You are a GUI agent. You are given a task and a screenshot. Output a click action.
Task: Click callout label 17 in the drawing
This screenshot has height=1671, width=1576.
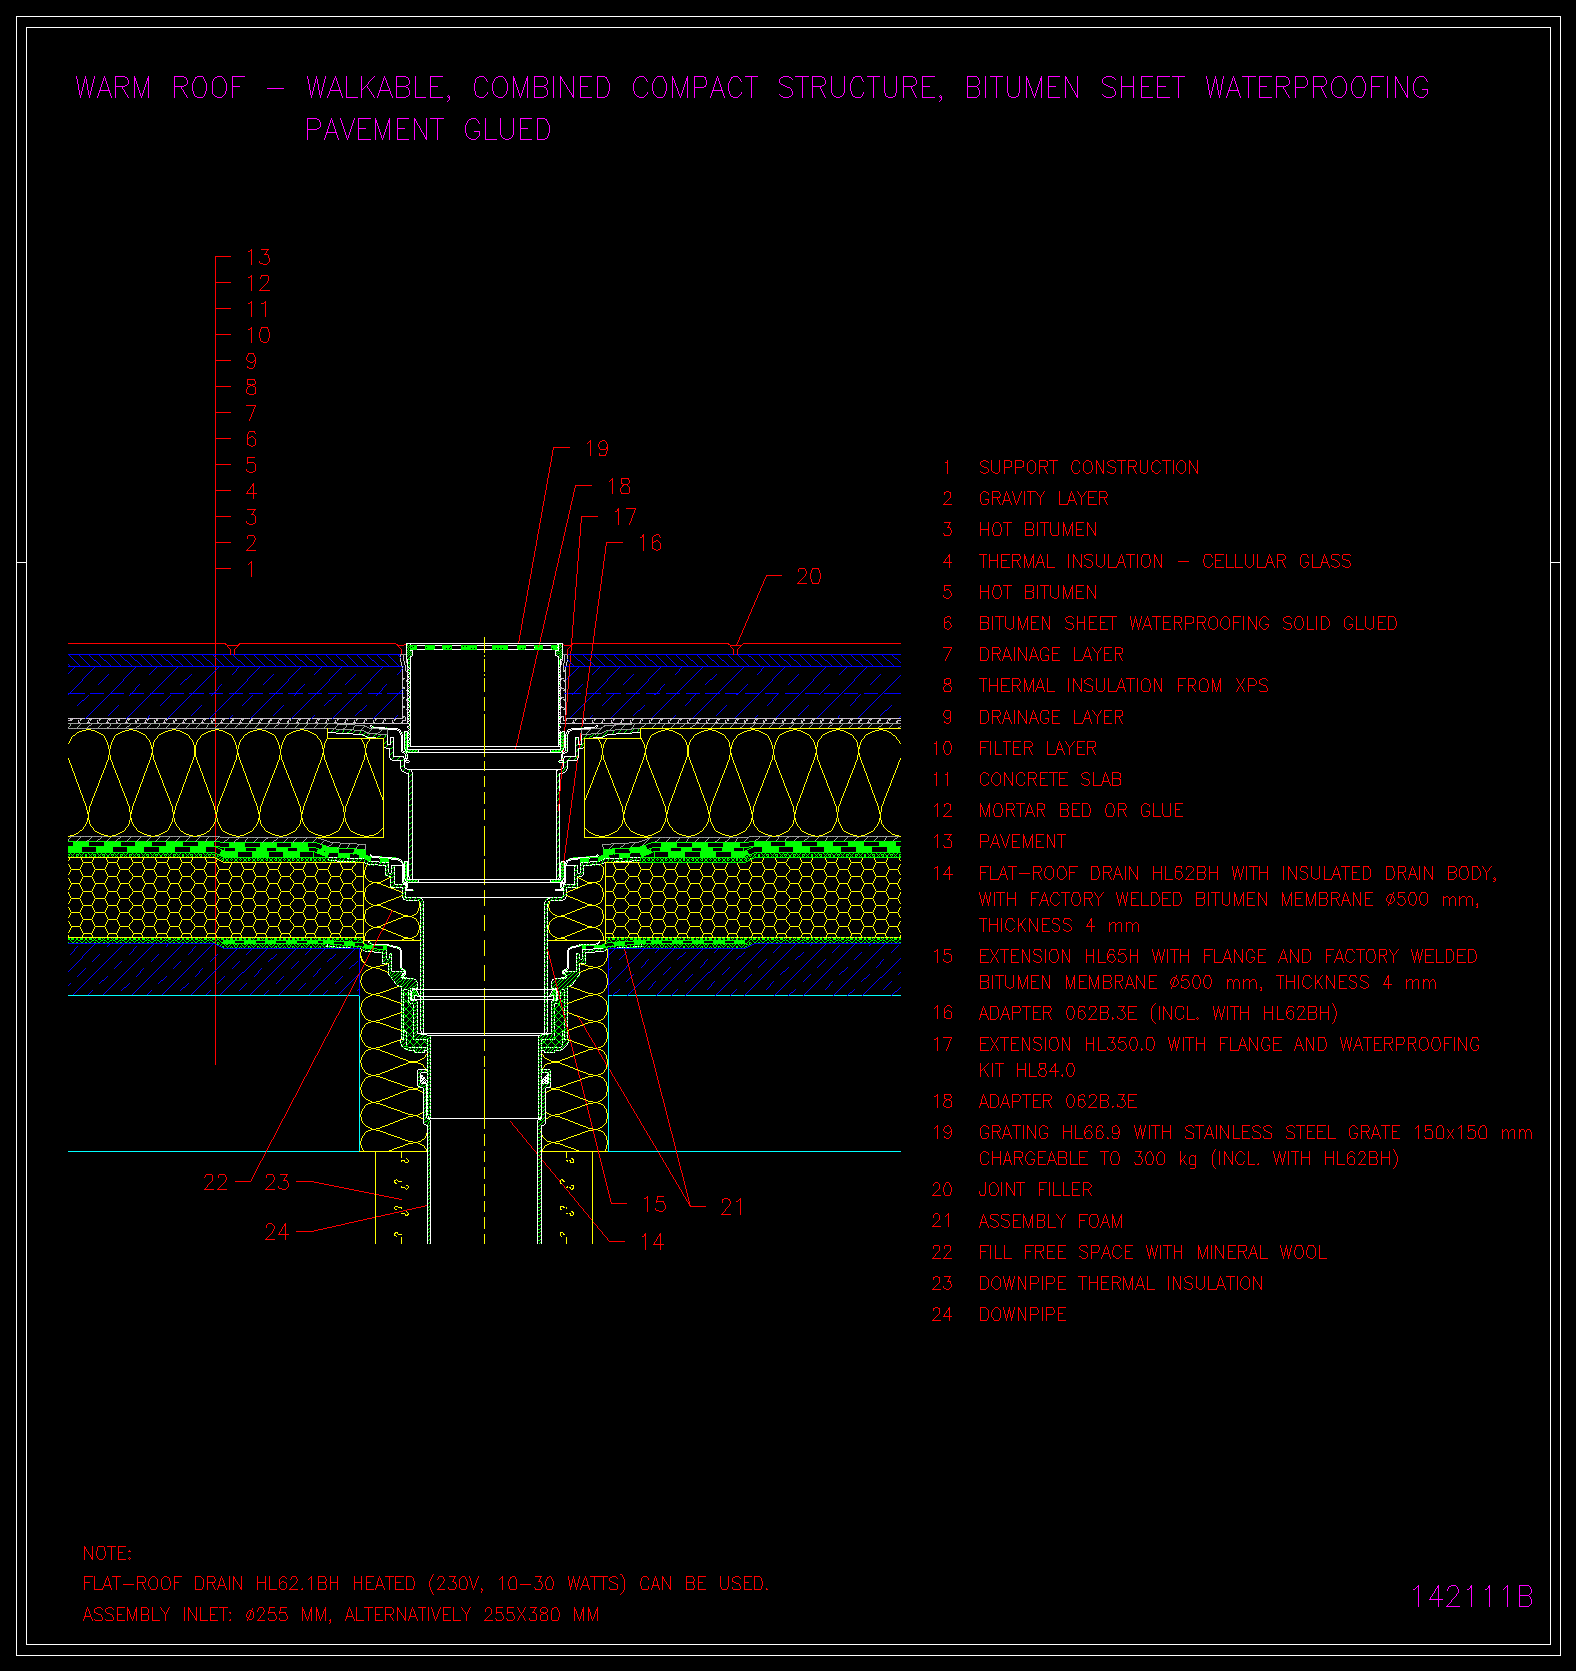pos(625,516)
